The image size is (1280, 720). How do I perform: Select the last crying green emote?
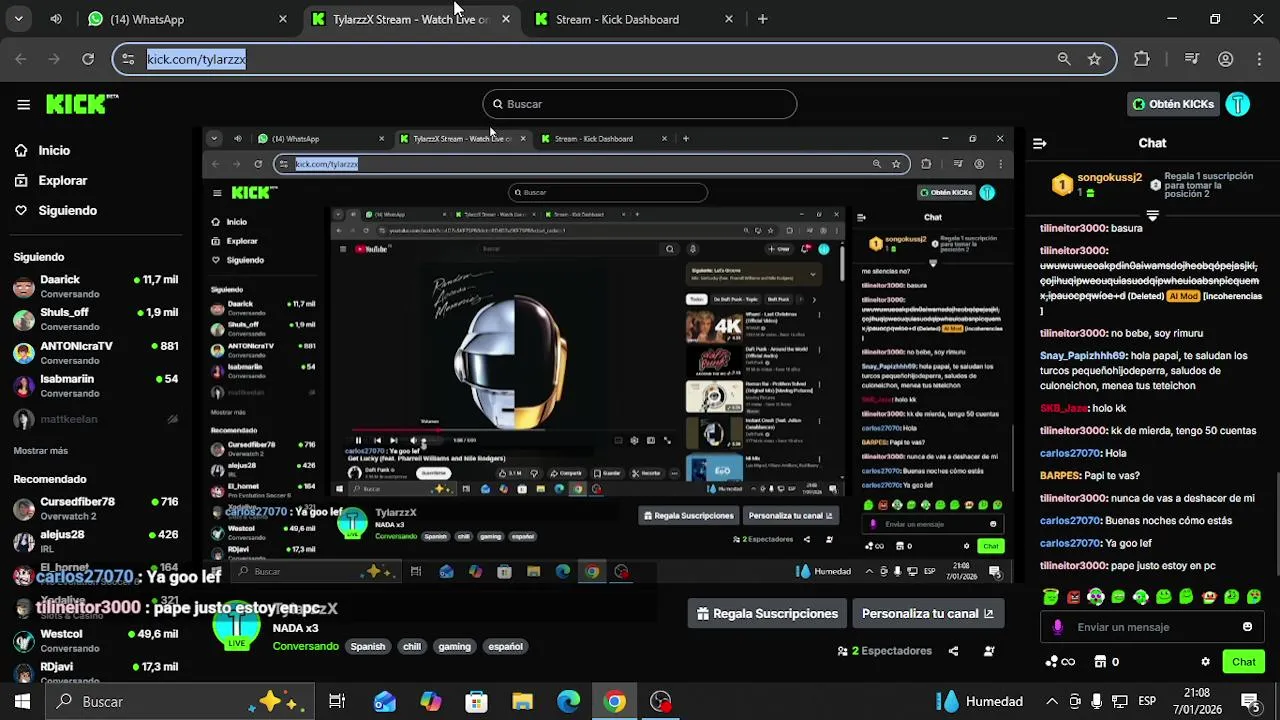pos(1254,597)
